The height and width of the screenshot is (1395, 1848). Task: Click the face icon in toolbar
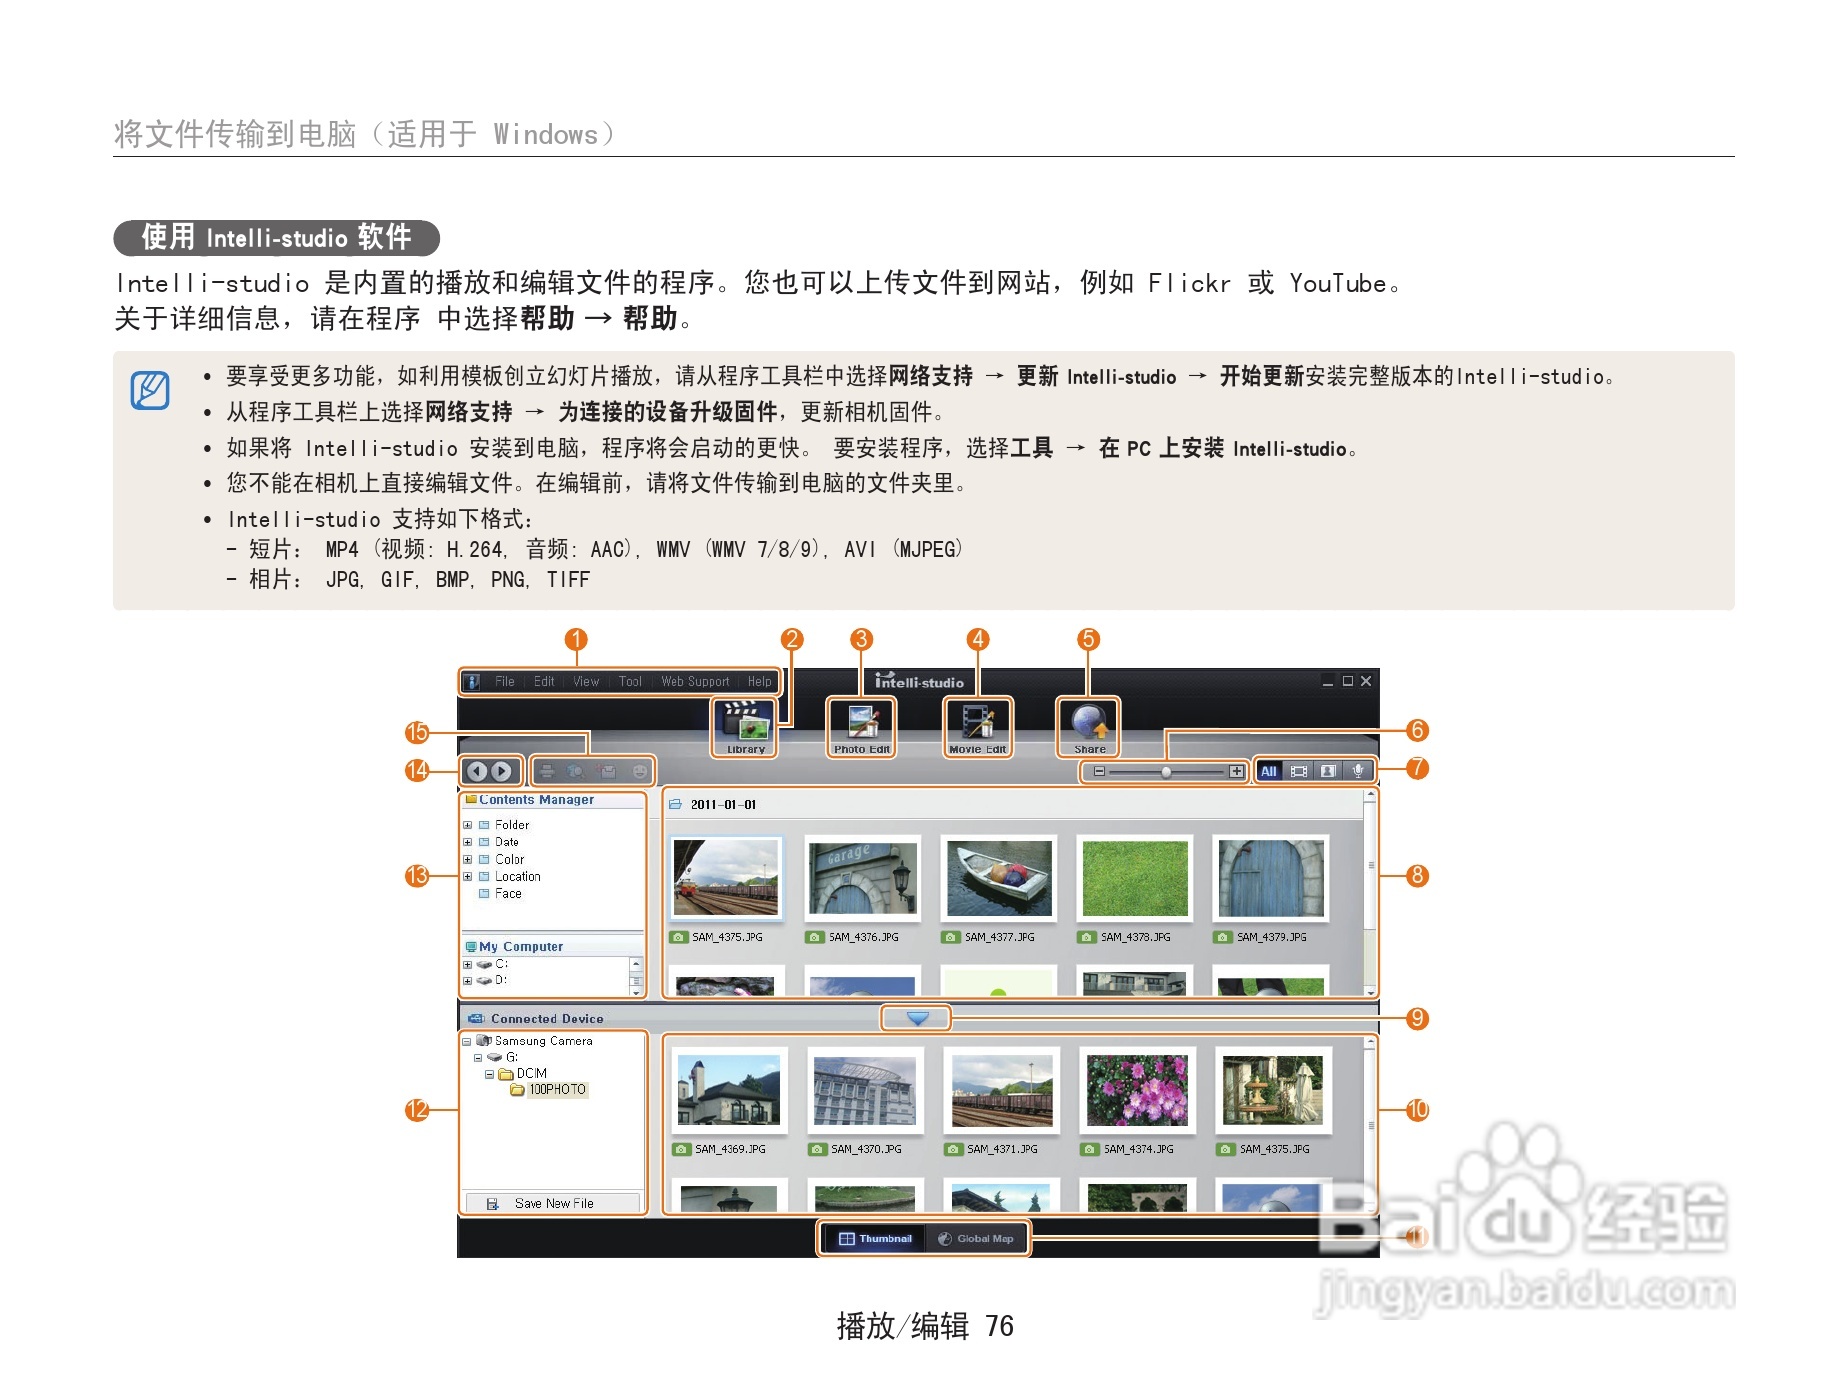(x=639, y=771)
